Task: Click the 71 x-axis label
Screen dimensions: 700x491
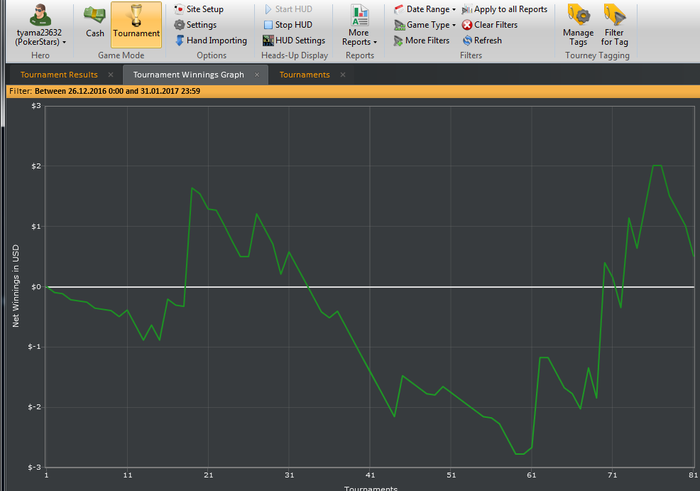Action: (x=612, y=475)
